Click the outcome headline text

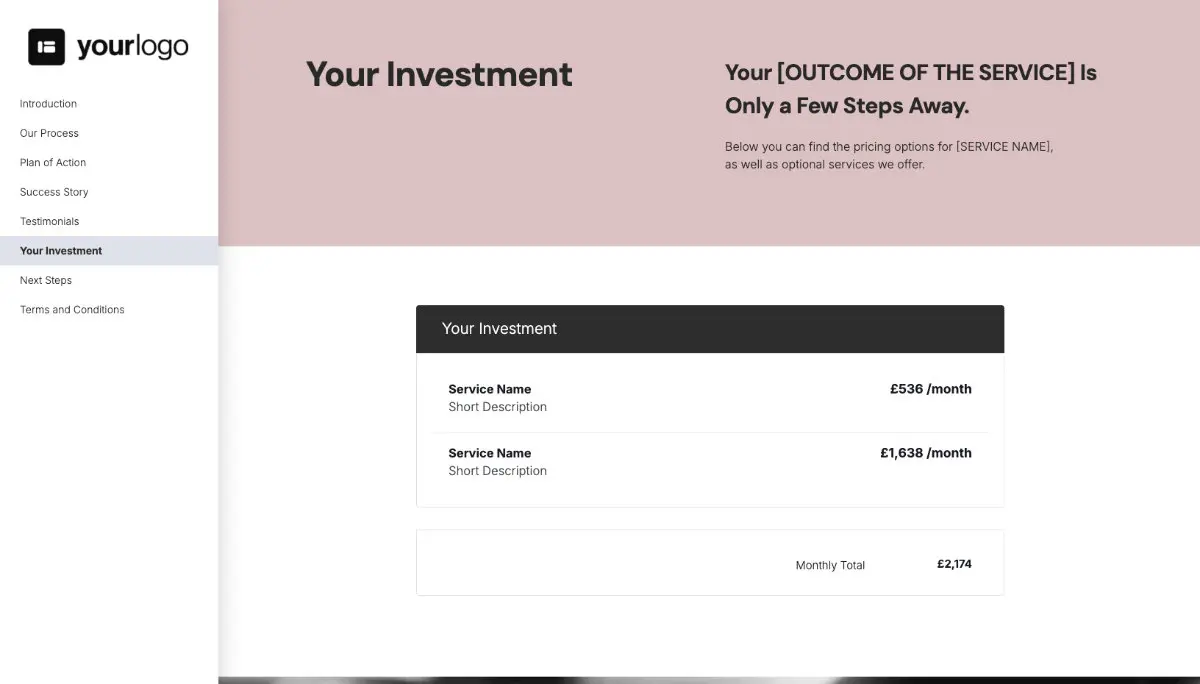tap(910, 88)
